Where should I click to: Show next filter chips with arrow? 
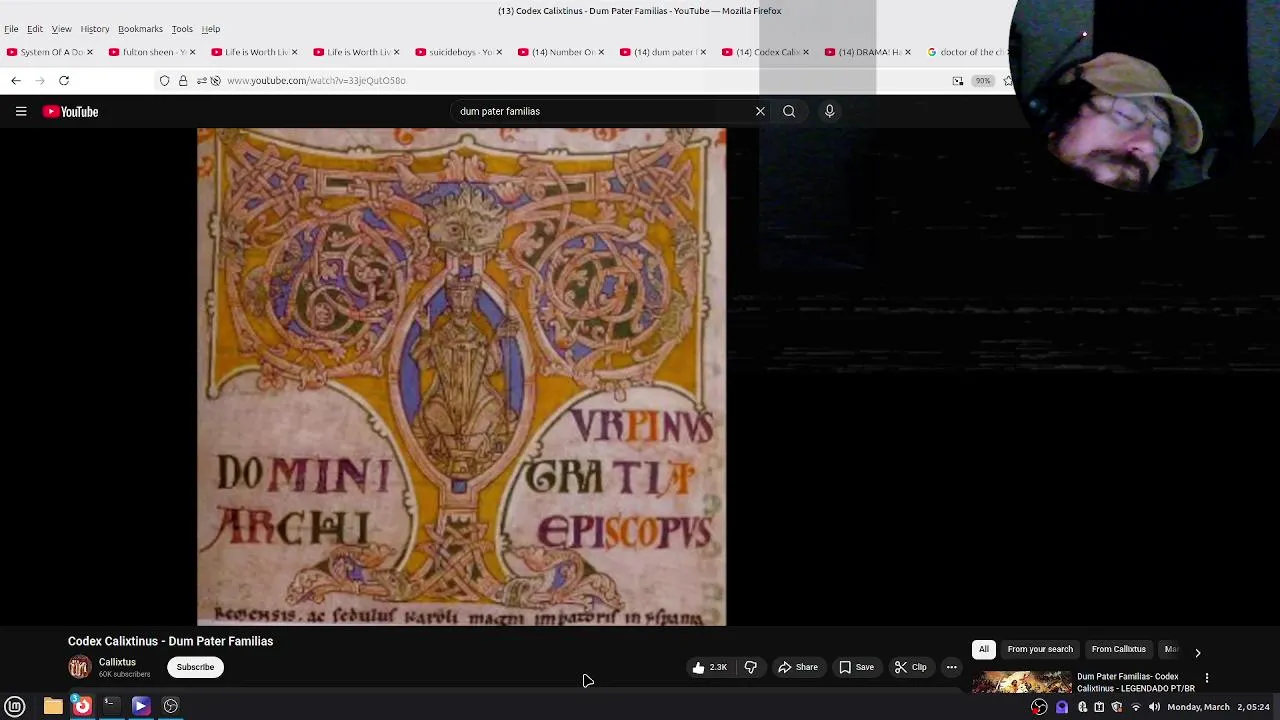pyautogui.click(x=1197, y=652)
